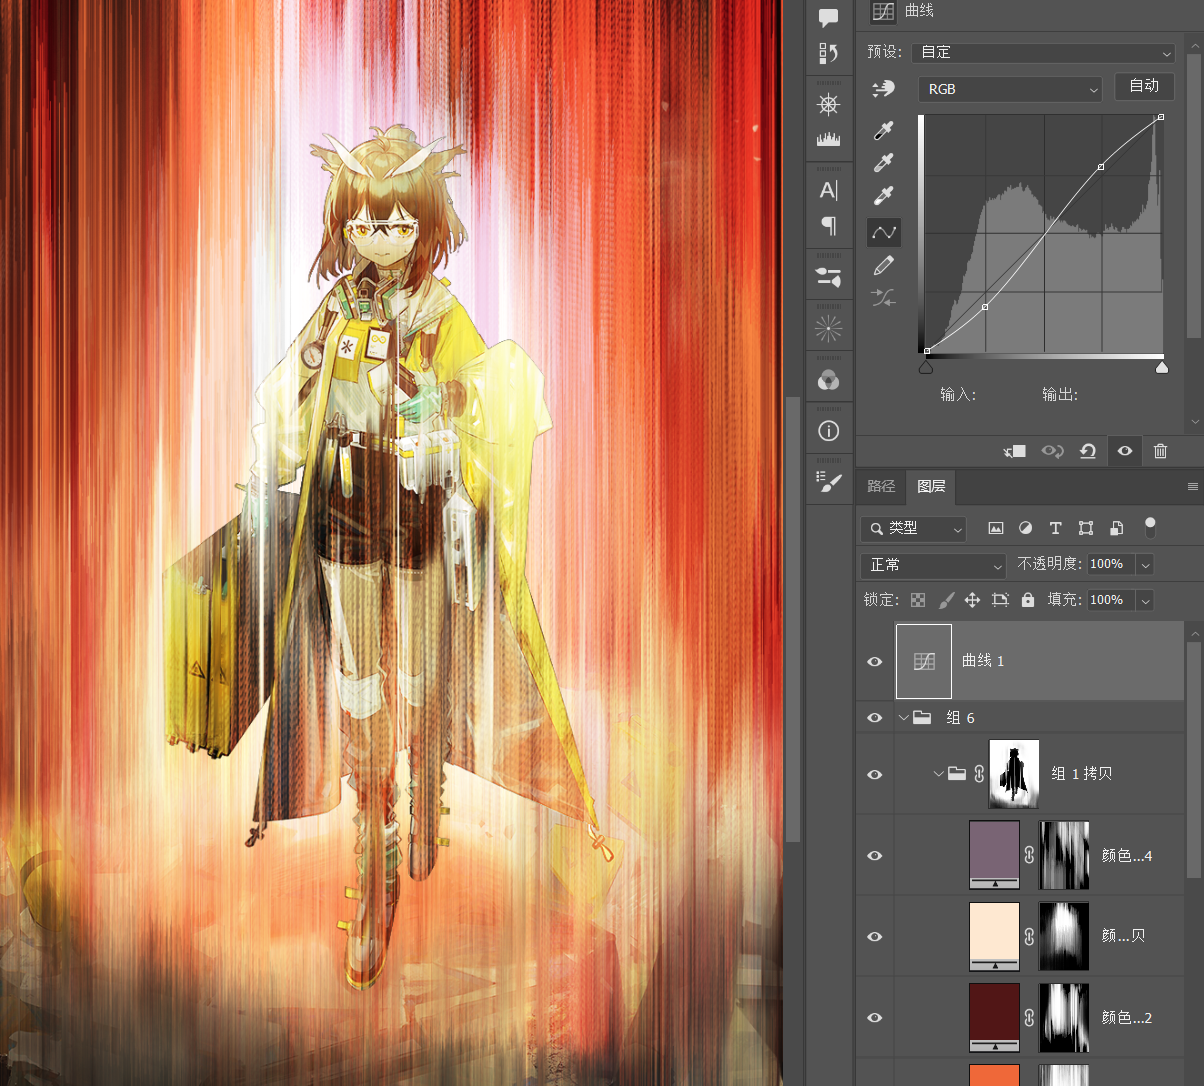
Task: Hide the 组 6 group
Action: pos(875,718)
